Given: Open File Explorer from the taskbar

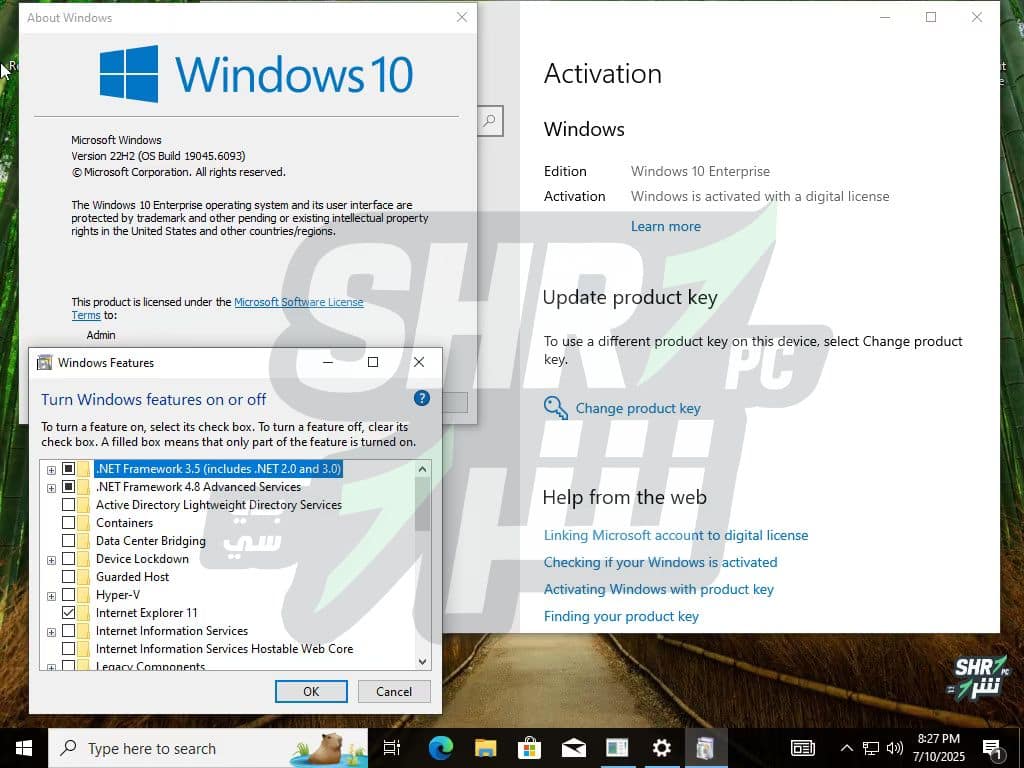Looking at the screenshot, I should click(485, 748).
